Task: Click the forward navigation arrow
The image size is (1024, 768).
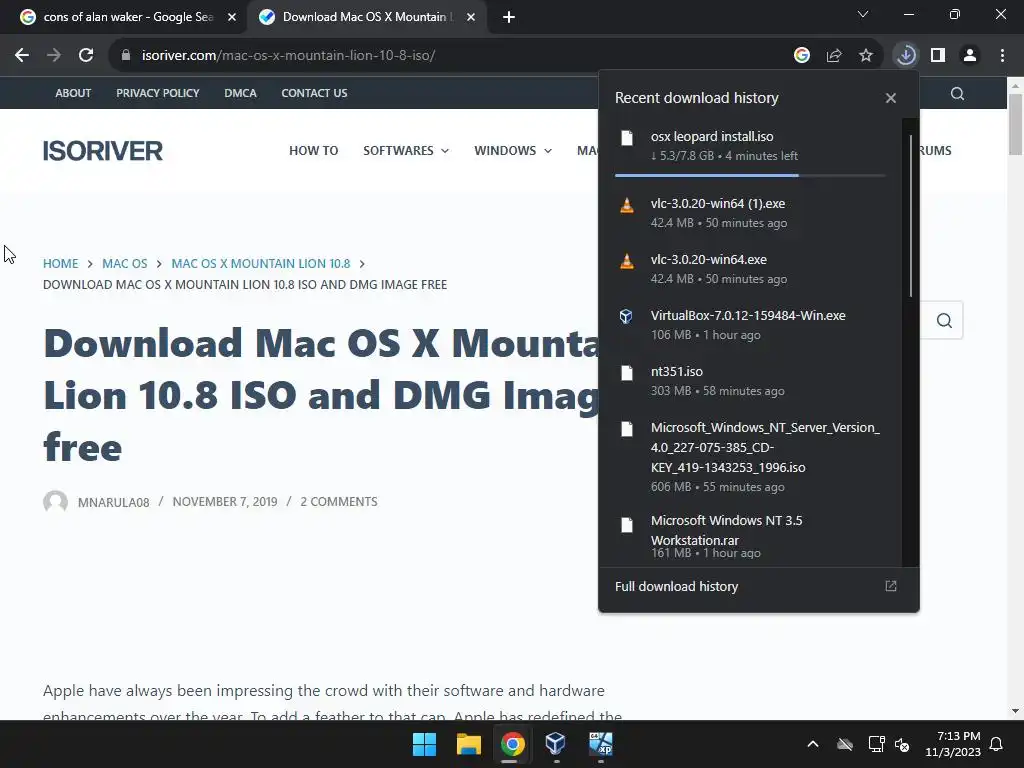Action: [54, 56]
